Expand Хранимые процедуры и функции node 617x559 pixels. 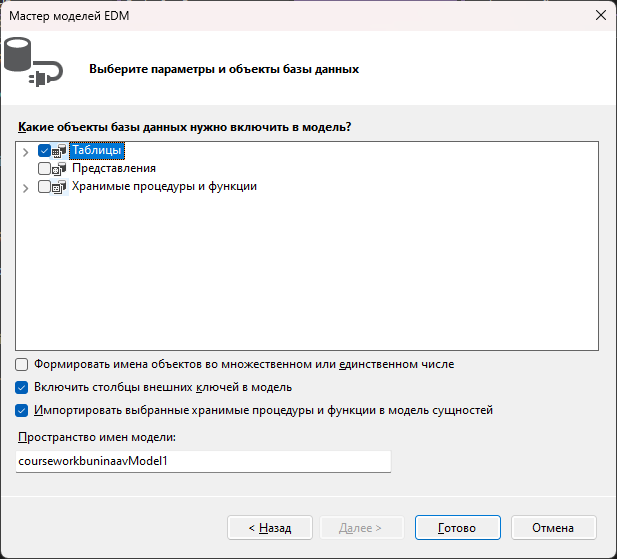point(26,188)
